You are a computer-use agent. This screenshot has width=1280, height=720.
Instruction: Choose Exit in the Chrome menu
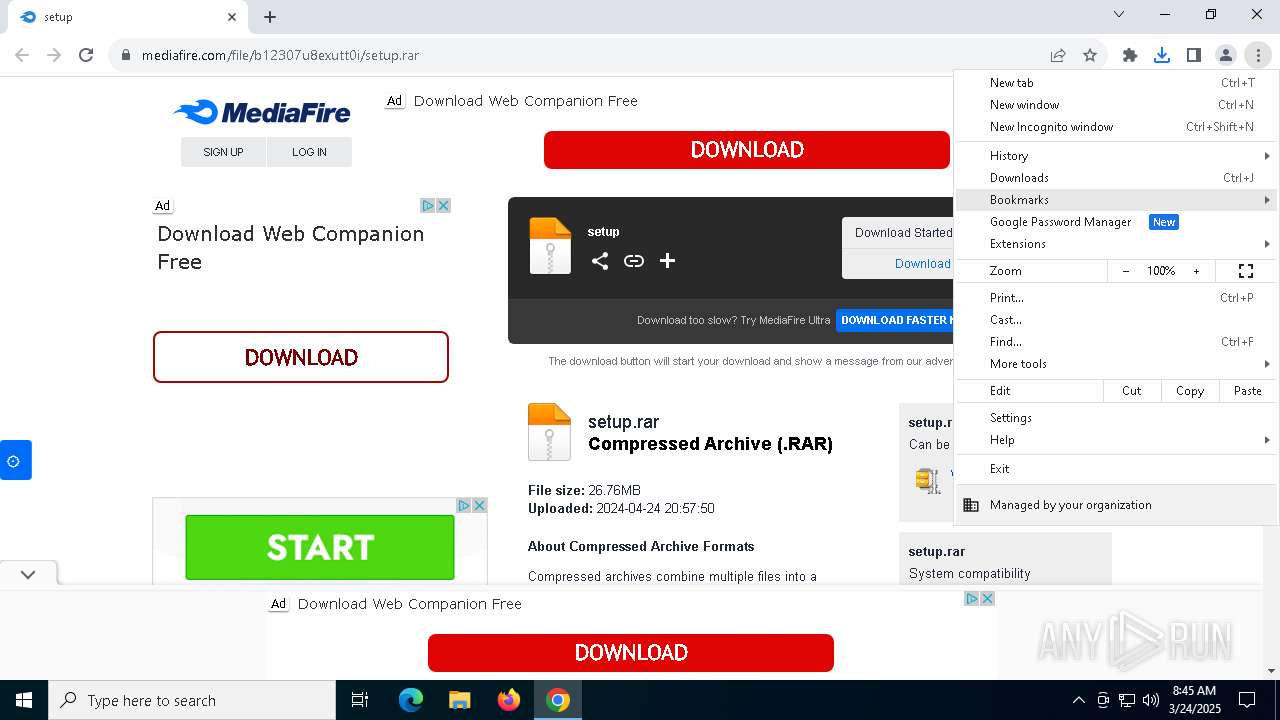pos(1117,469)
